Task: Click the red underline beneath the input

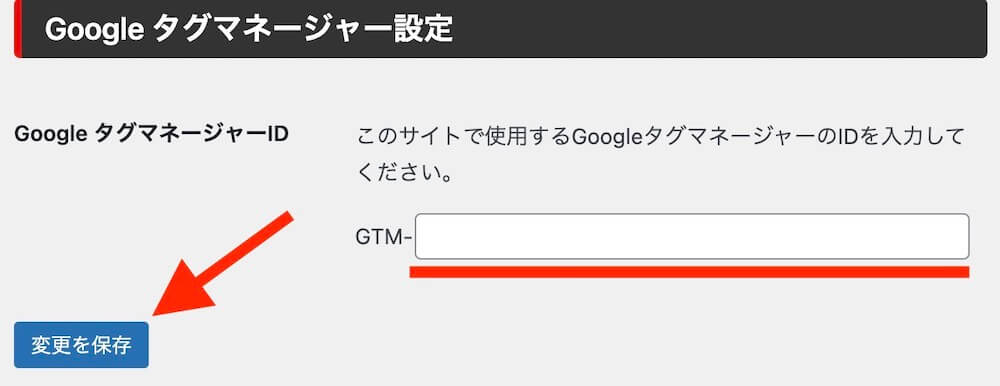Action: point(689,272)
